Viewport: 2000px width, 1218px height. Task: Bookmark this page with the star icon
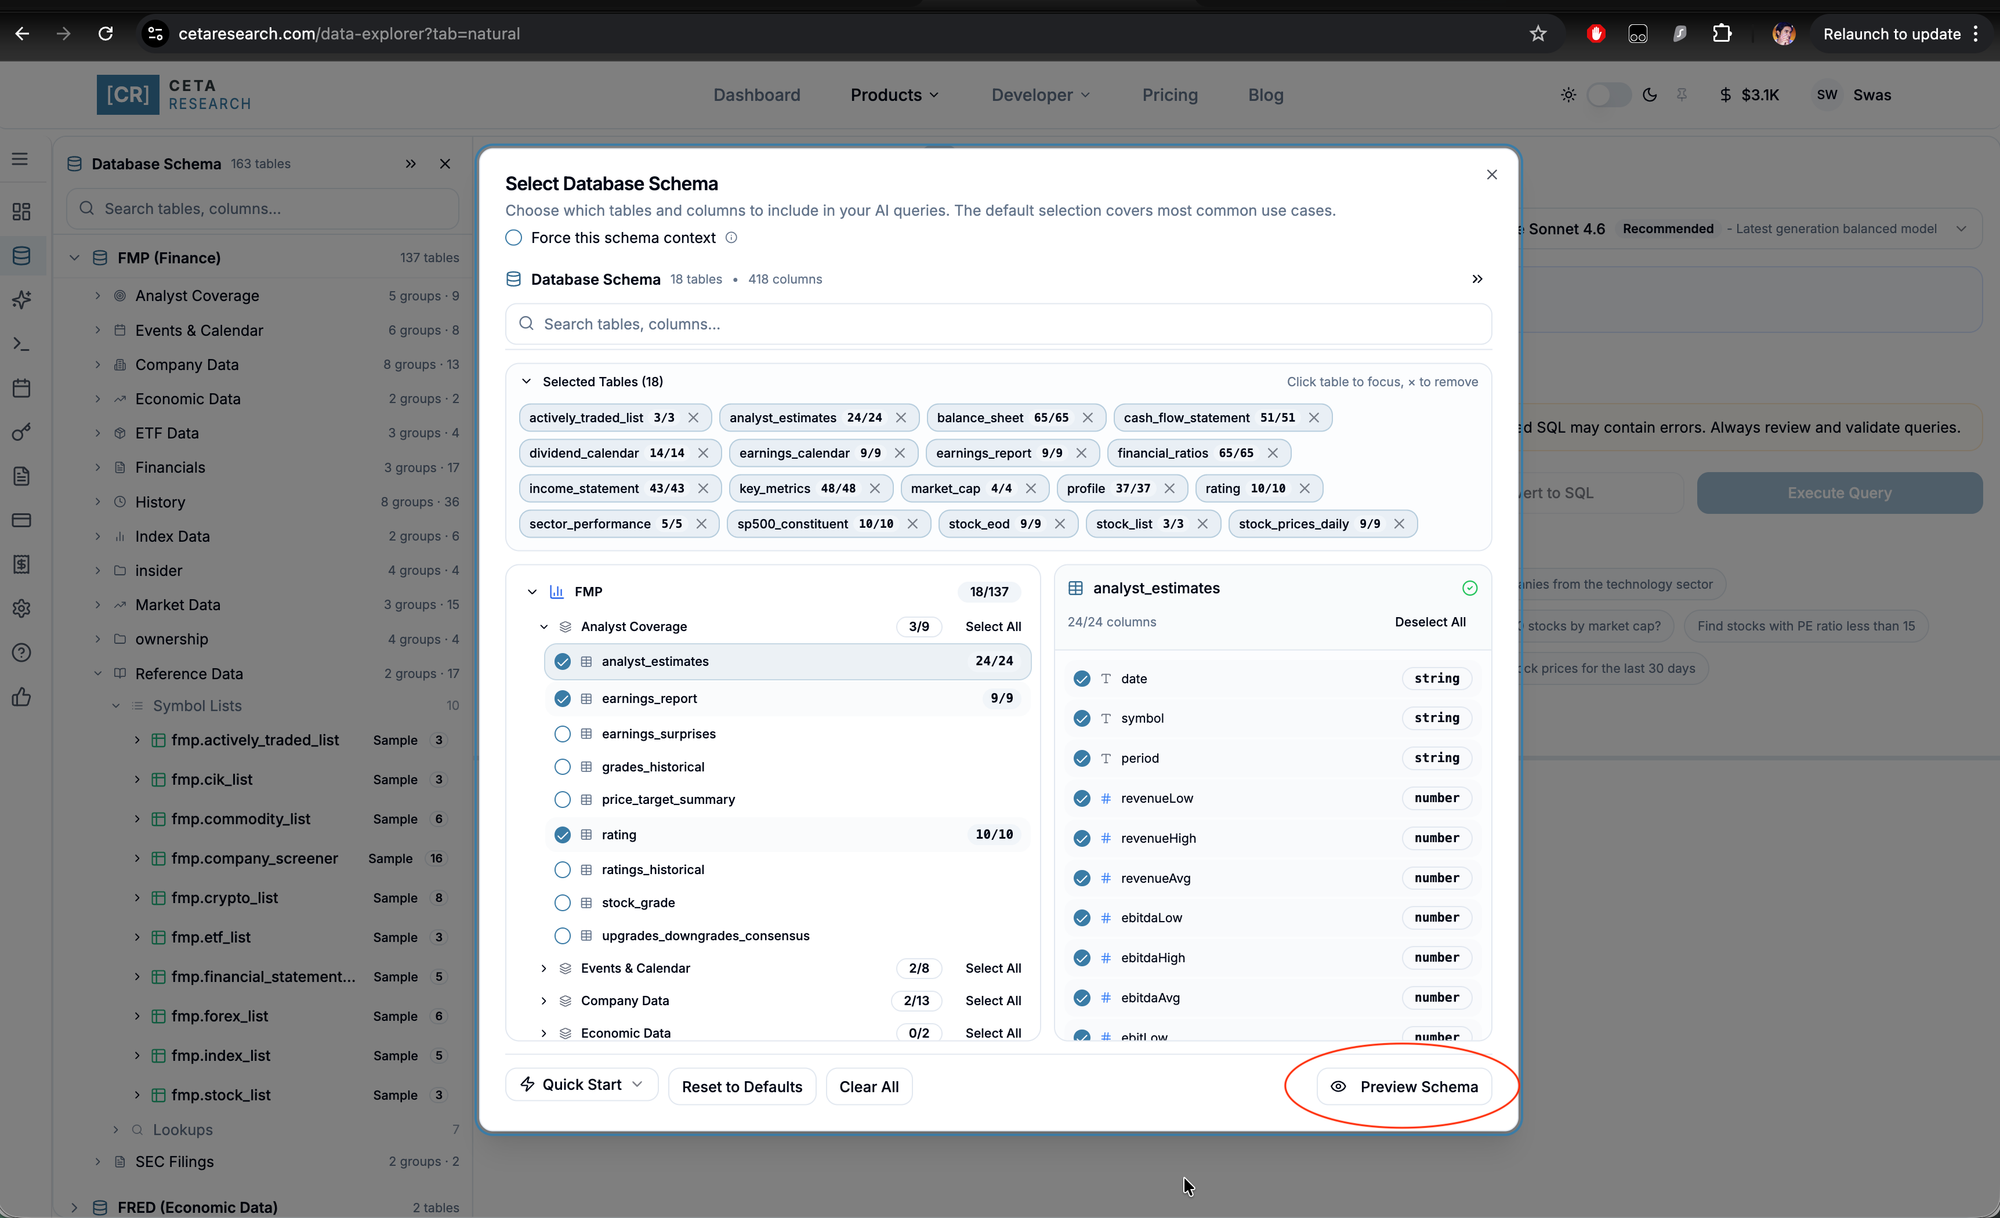pos(1538,34)
